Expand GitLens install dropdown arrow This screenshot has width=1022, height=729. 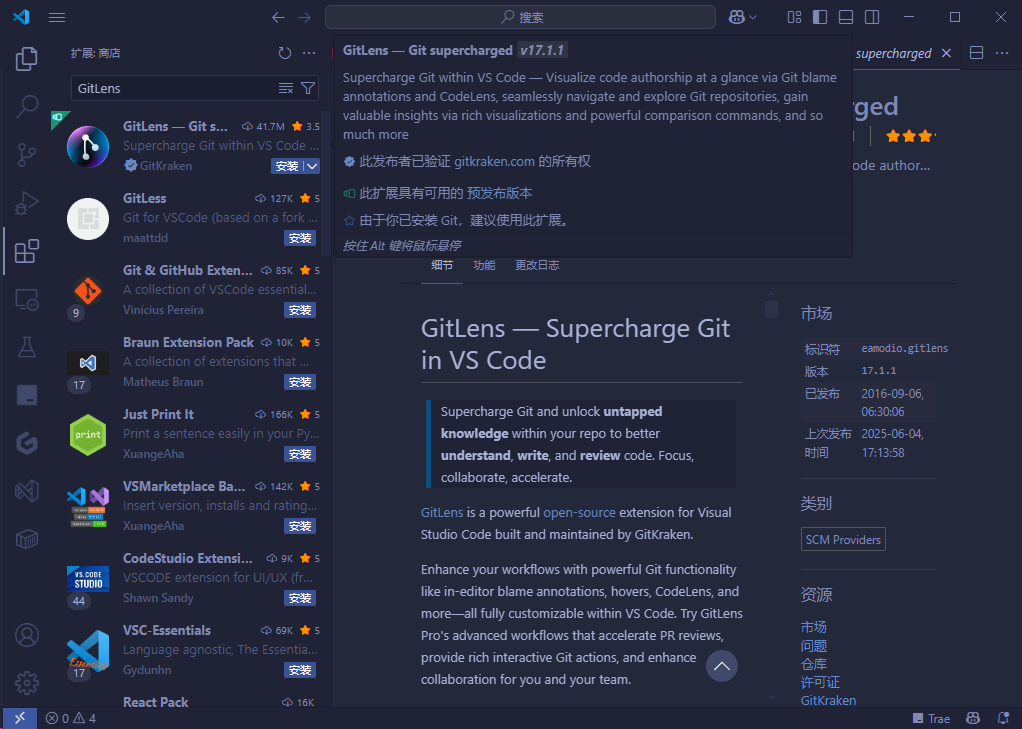click(312, 166)
